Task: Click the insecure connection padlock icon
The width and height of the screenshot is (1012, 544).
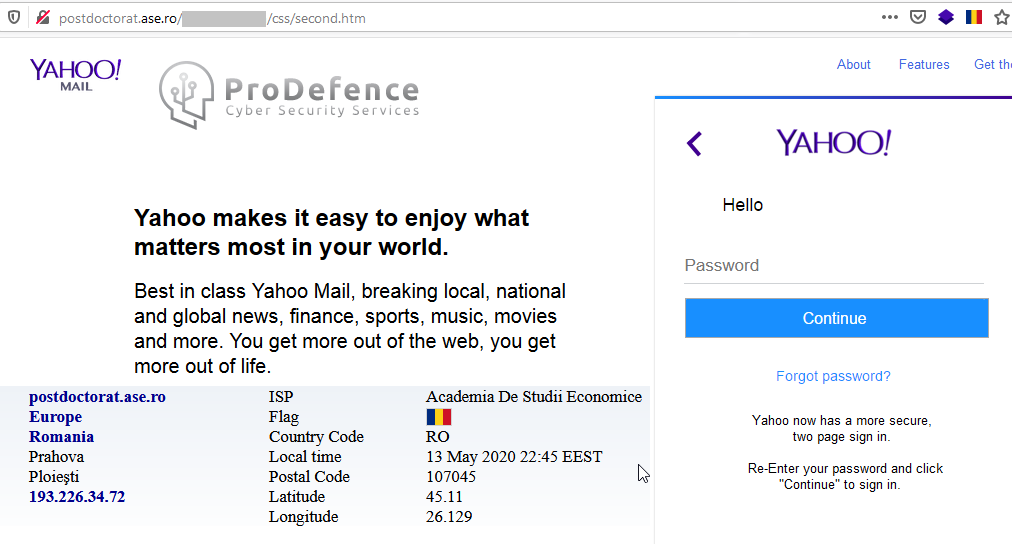Action: click(43, 17)
